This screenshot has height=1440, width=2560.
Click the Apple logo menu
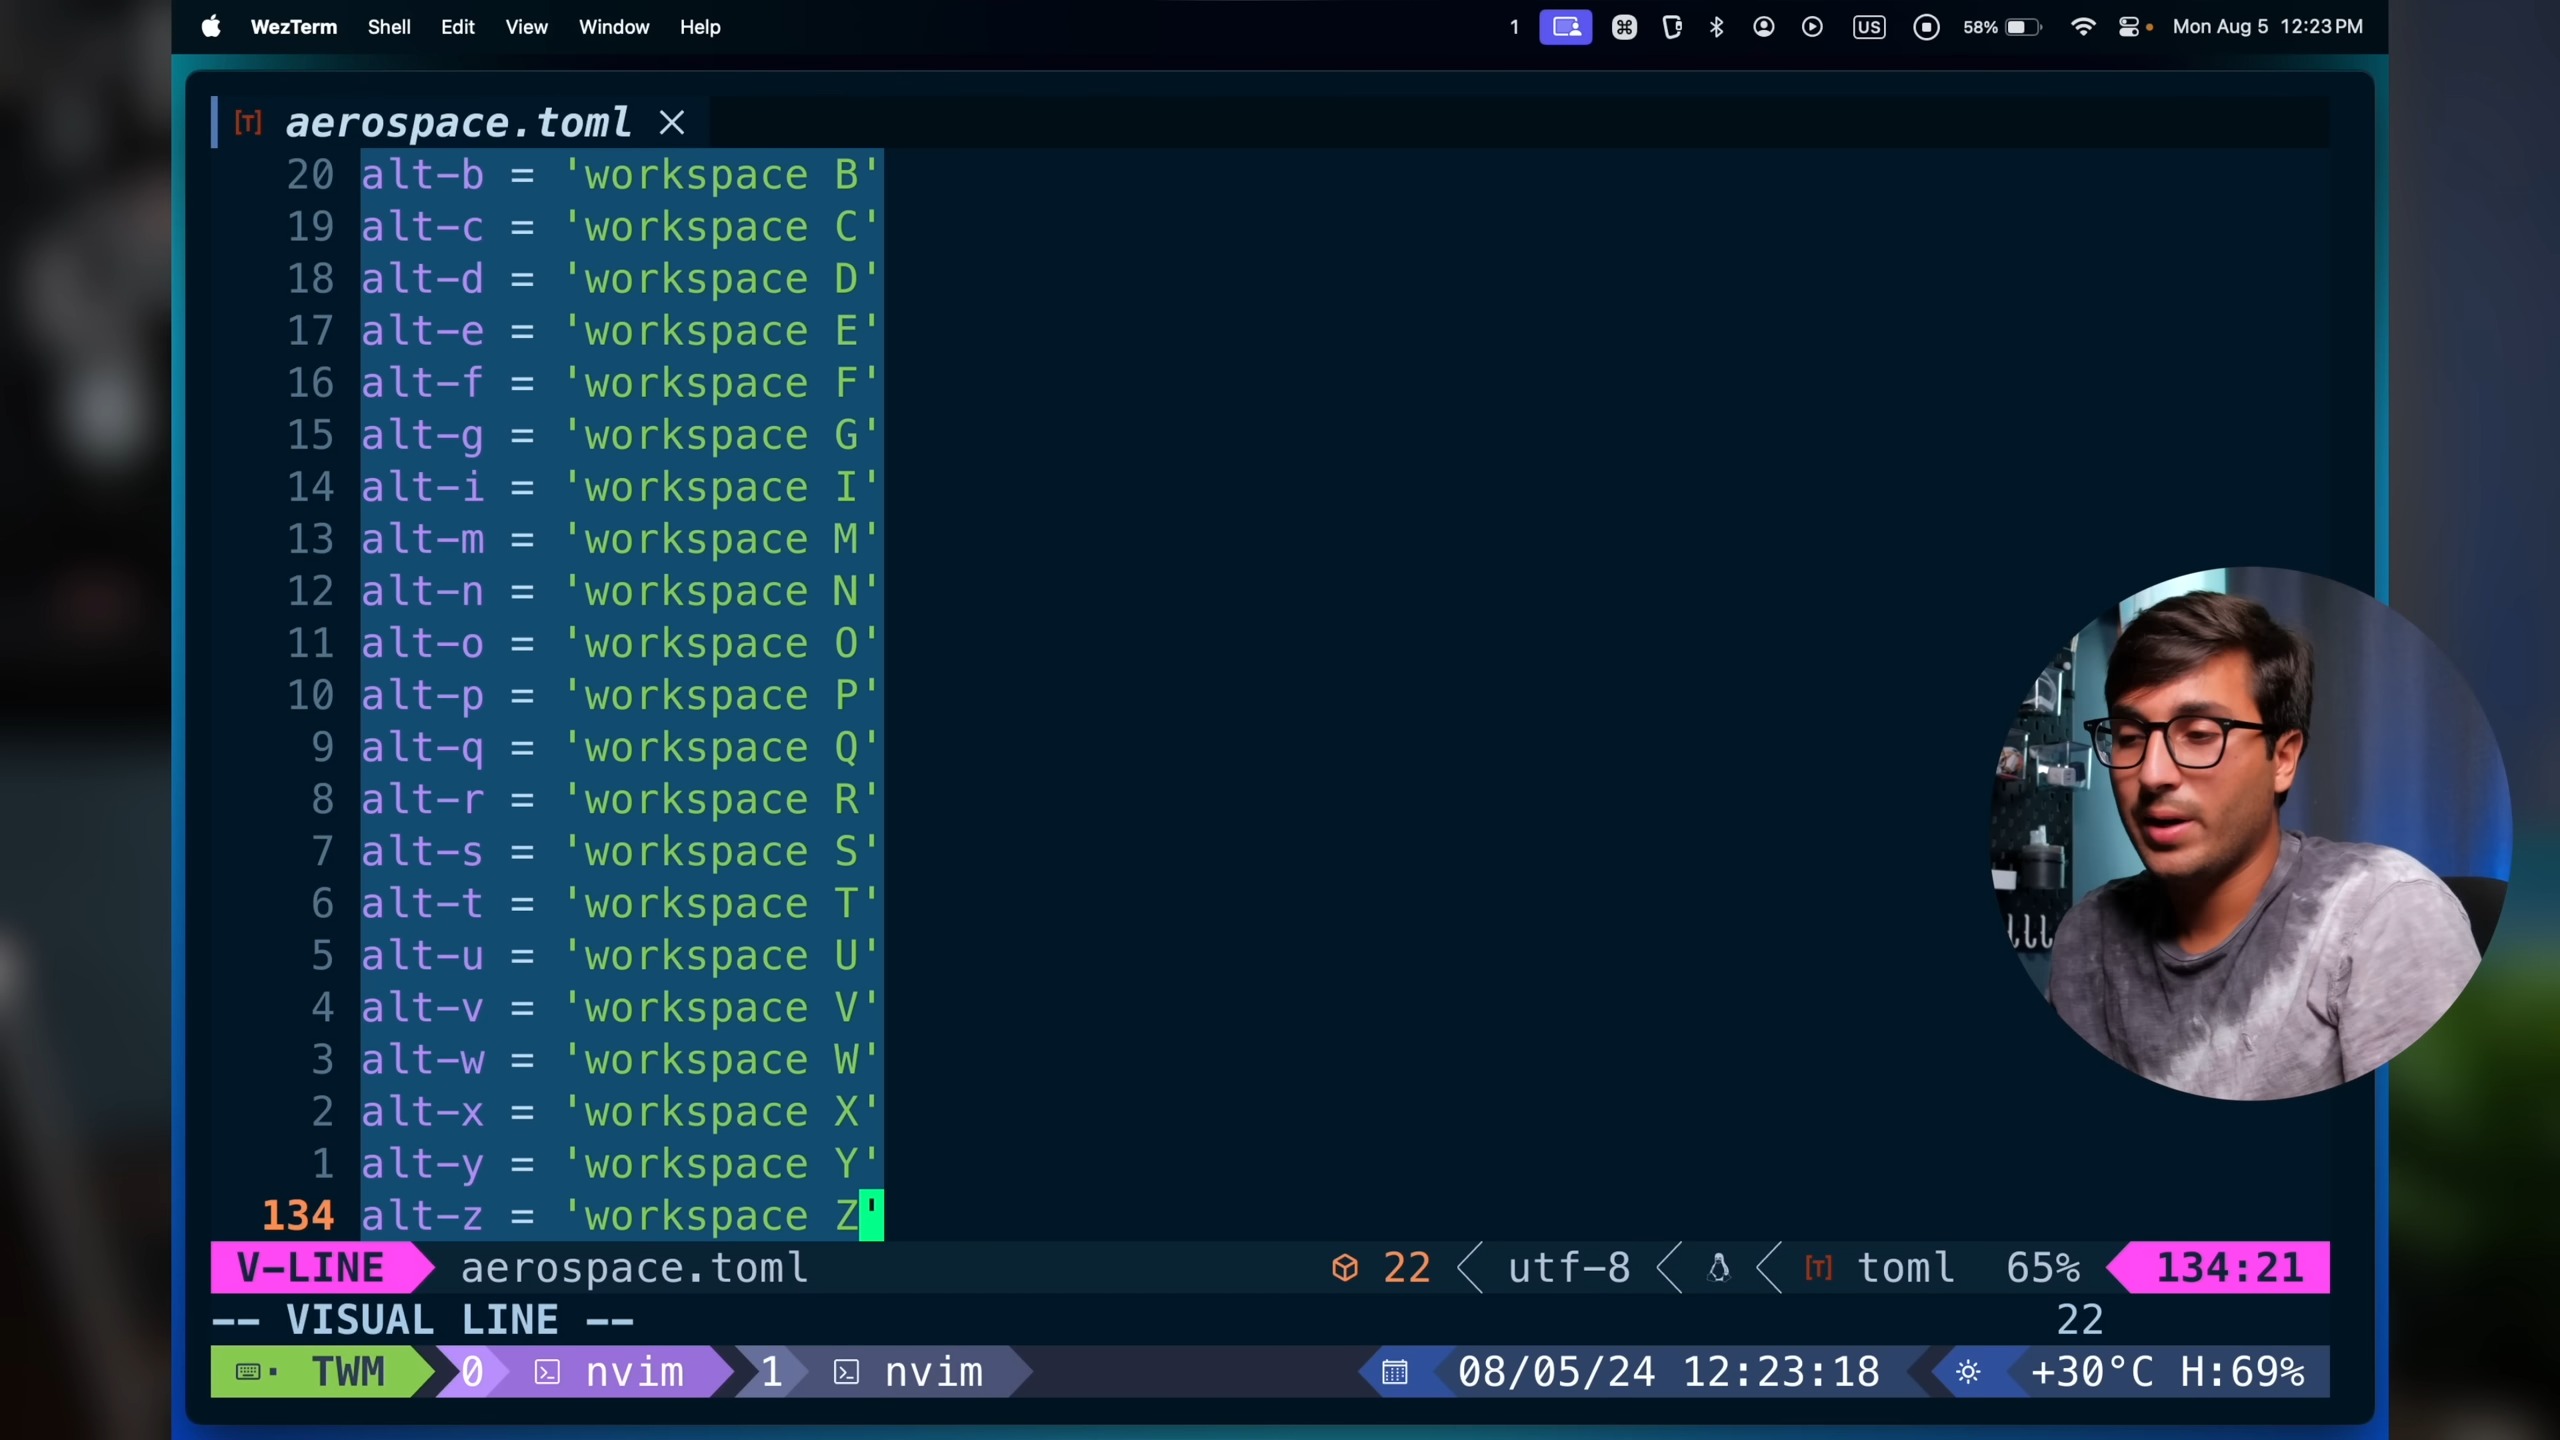coord(210,27)
